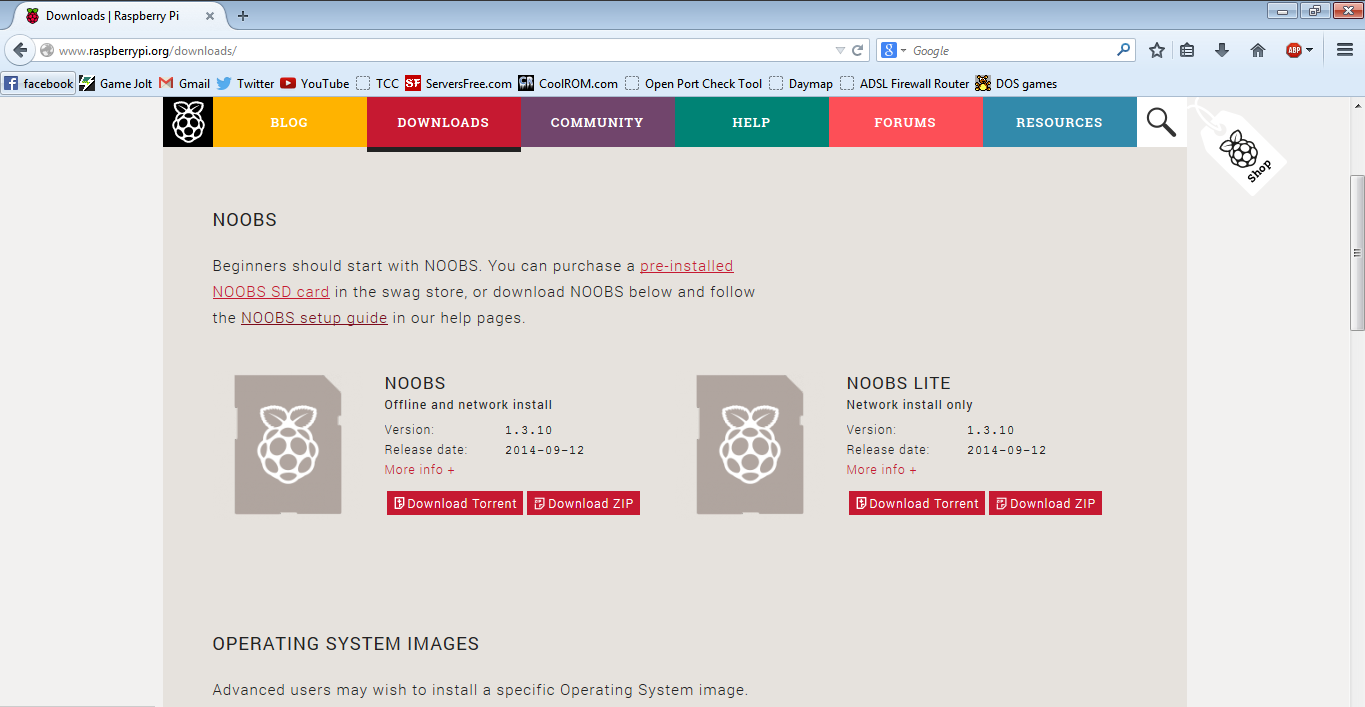The image size is (1365, 707).
Task: Open the Facebook bookmark
Action: [x=38, y=84]
